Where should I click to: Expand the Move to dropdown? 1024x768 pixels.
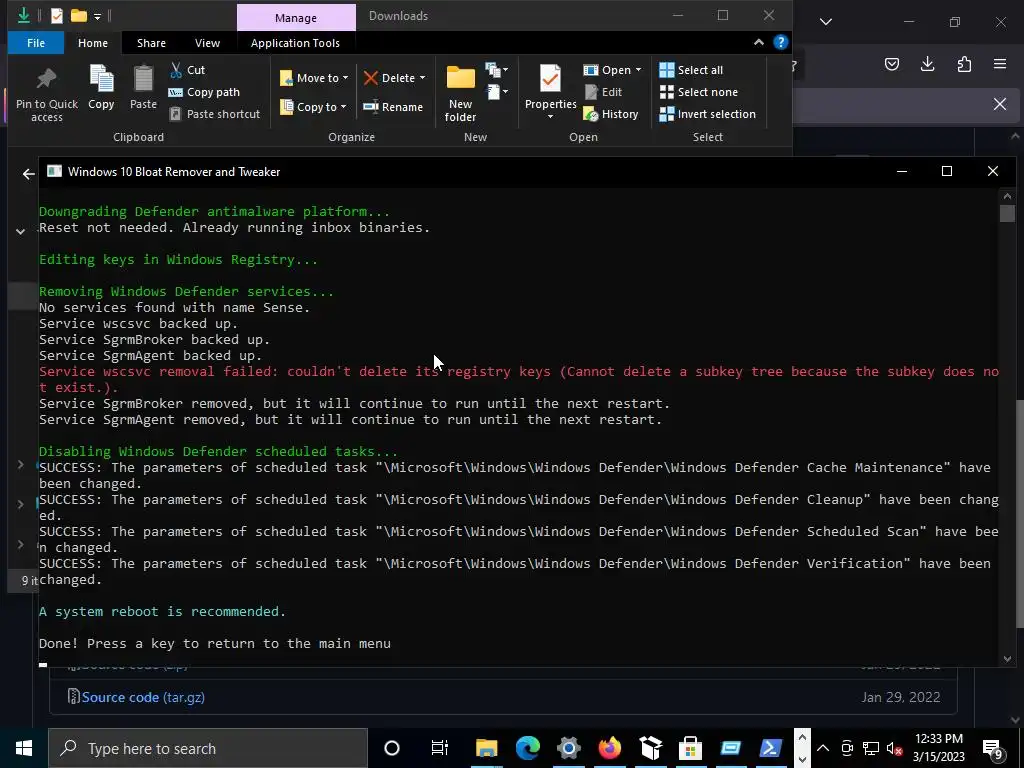(x=345, y=78)
